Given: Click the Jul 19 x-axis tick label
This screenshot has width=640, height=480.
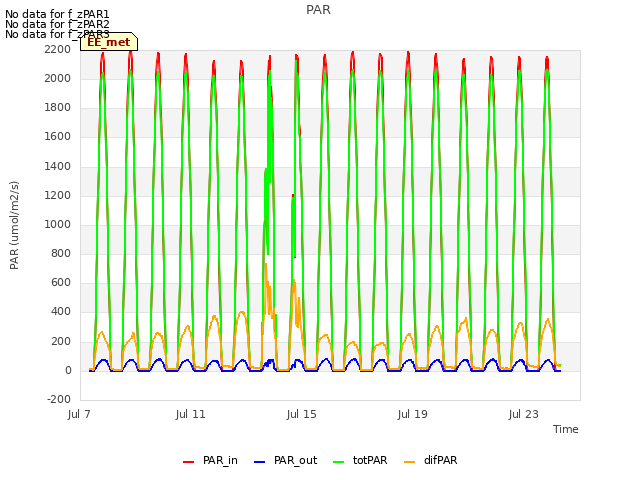Looking at the screenshot, I should point(412,414).
